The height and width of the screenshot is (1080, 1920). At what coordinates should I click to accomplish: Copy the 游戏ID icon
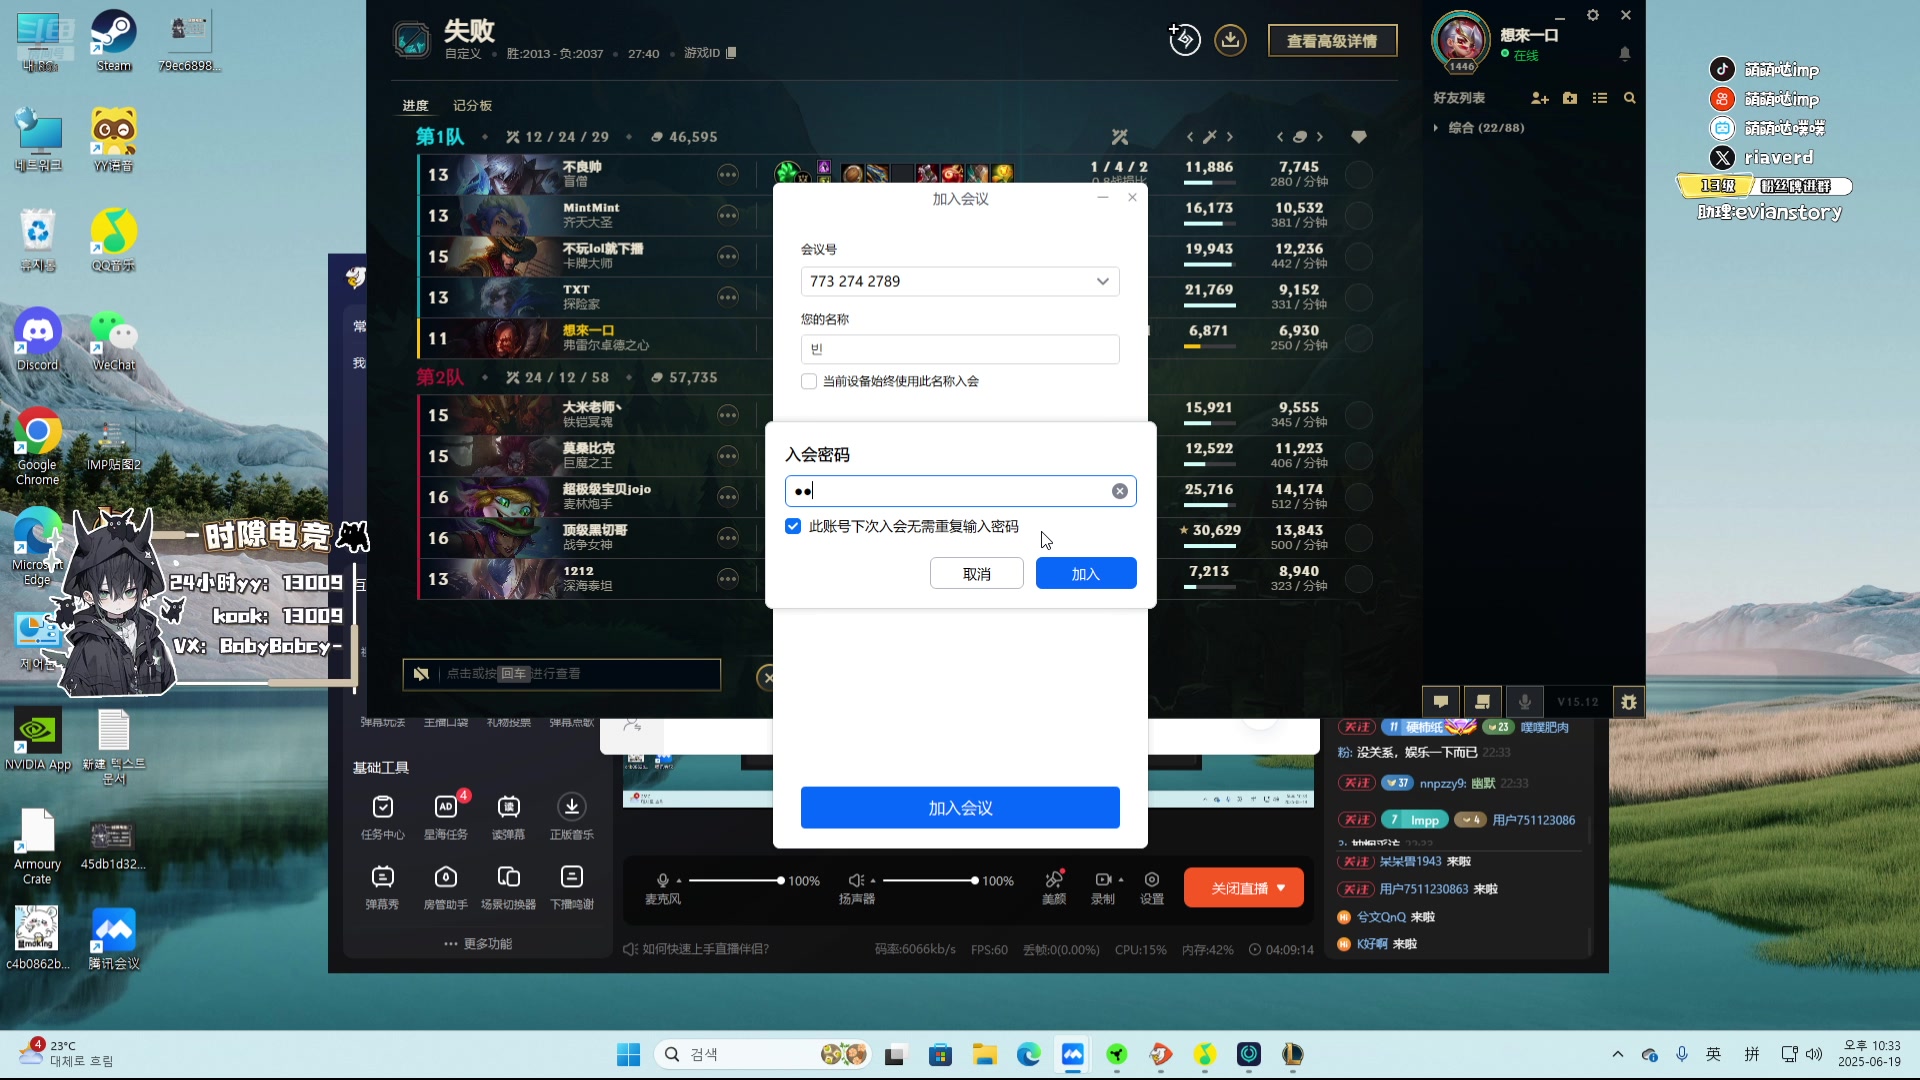(731, 53)
